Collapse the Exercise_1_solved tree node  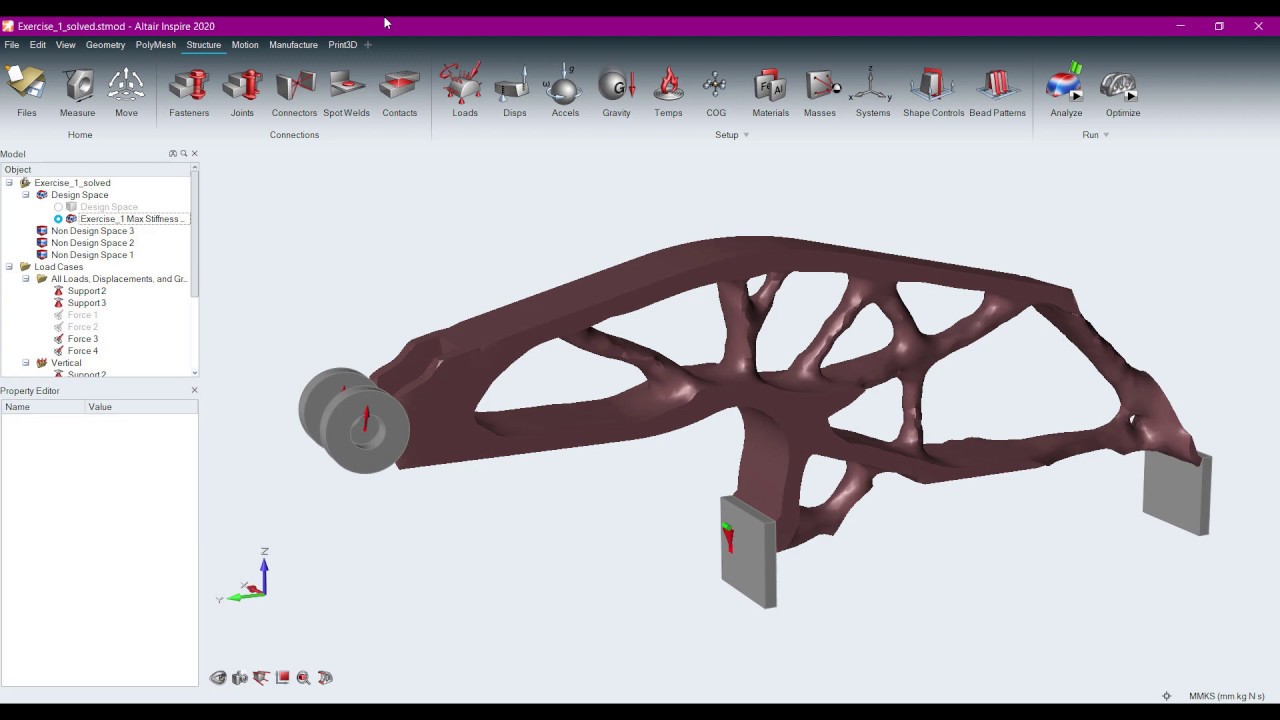pos(9,183)
